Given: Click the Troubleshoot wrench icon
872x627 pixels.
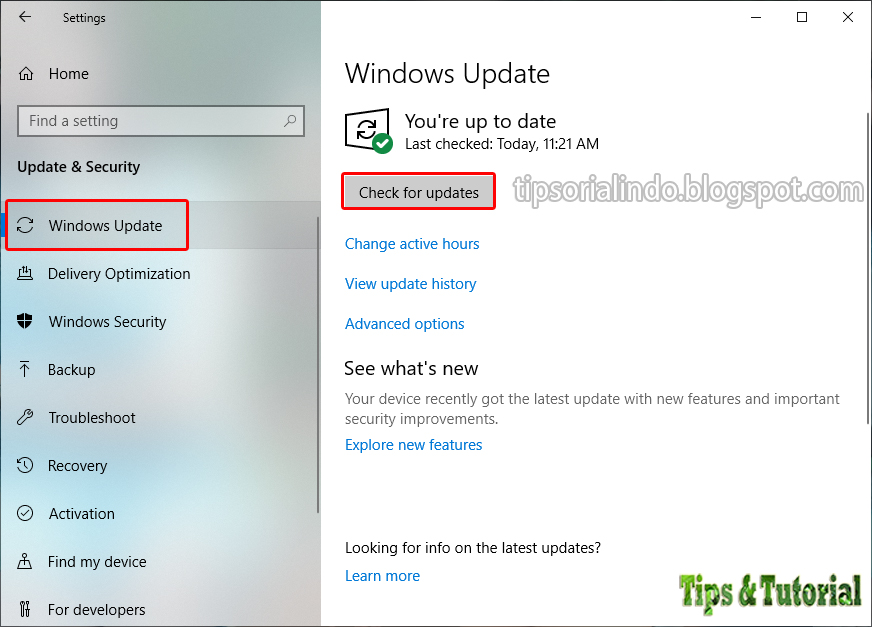Looking at the screenshot, I should (x=24, y=417).
